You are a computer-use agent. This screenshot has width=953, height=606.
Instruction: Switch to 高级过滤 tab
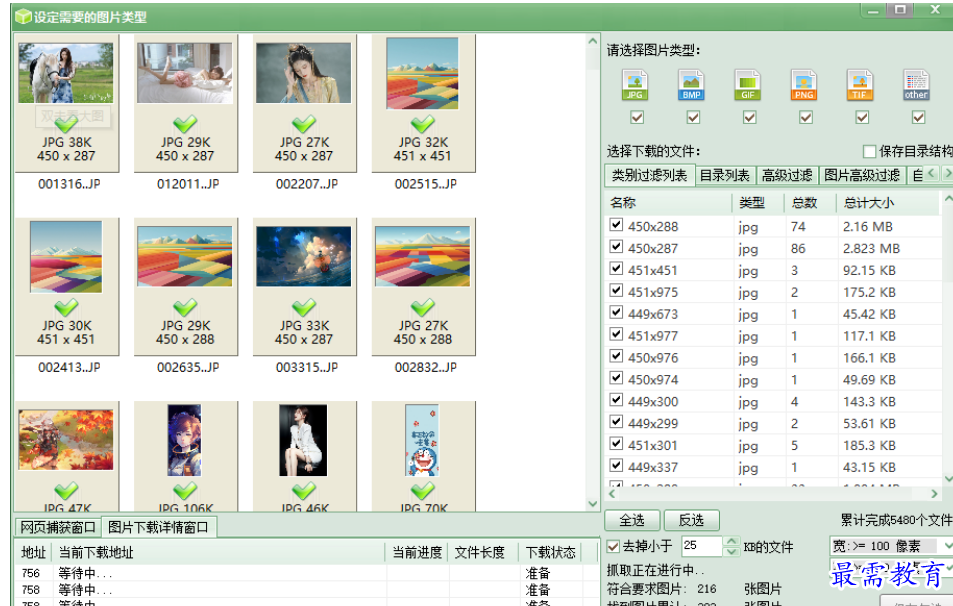[x=787, y=176]
